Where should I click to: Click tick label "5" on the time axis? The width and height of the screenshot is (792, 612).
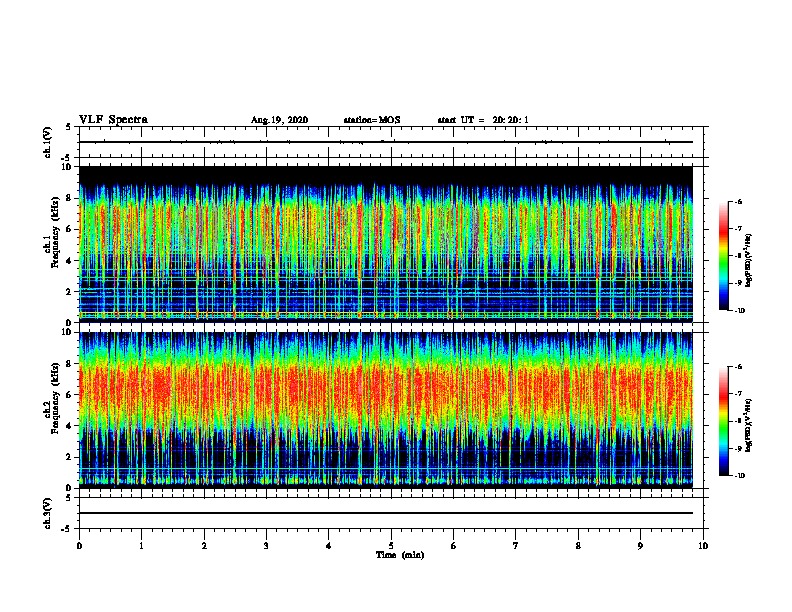point(391,546)
